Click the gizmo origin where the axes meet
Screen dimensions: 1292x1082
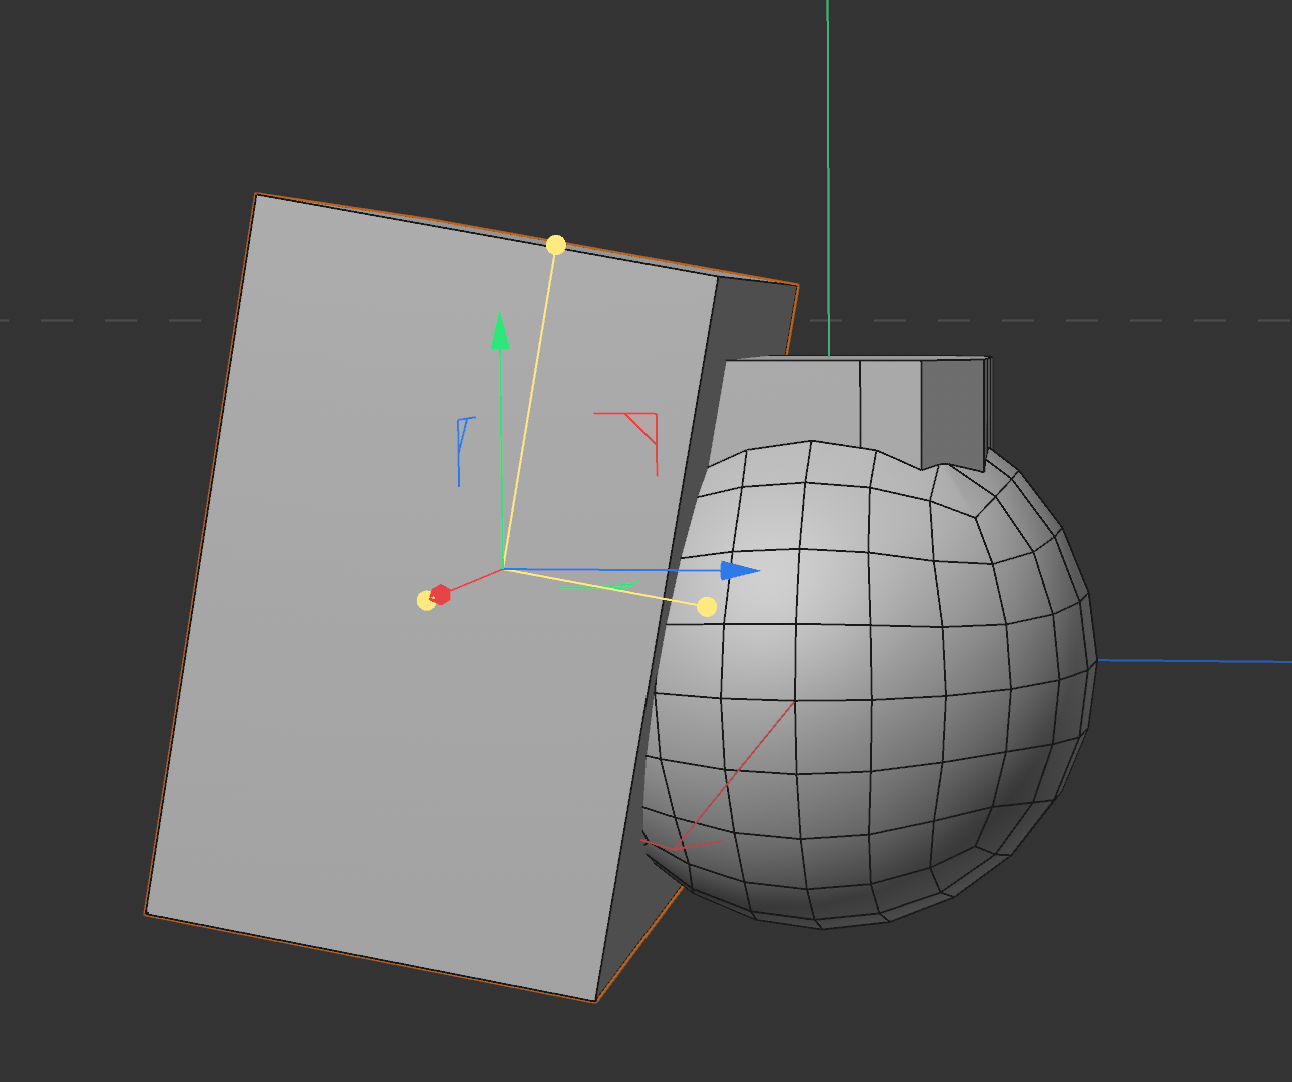pos(501,569)
